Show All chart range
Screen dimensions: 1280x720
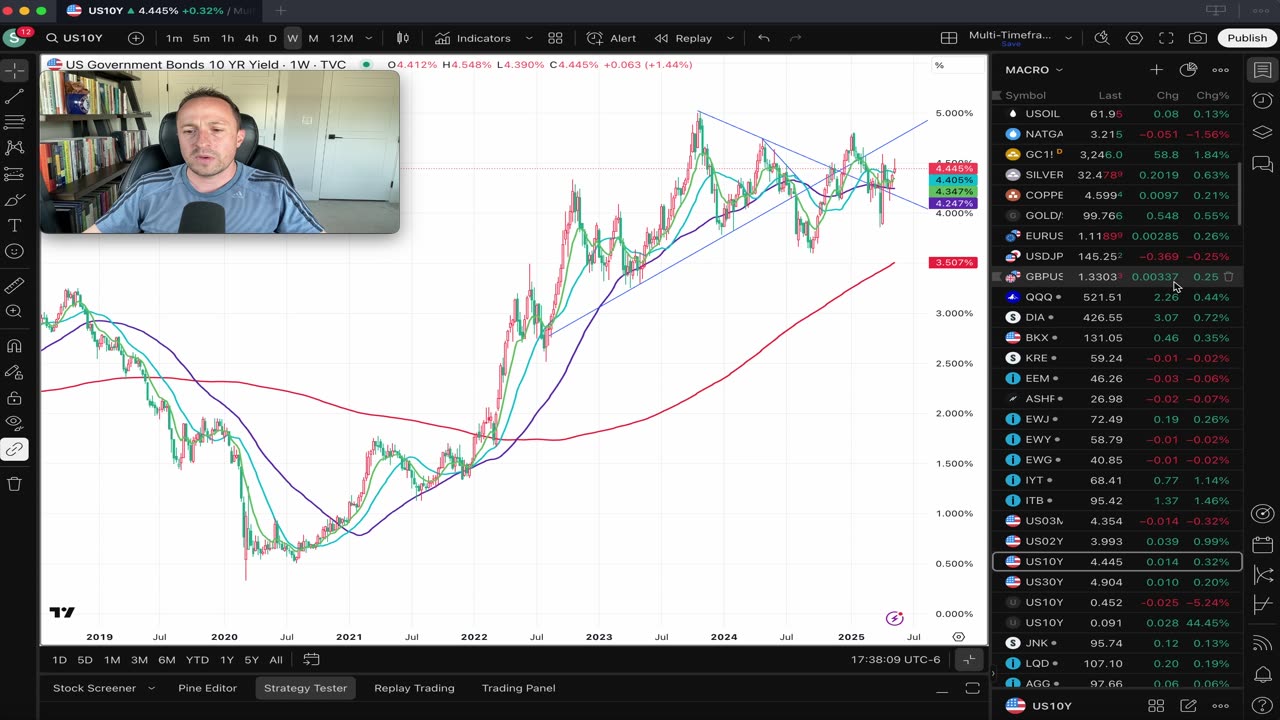click(x=276, y=660)
